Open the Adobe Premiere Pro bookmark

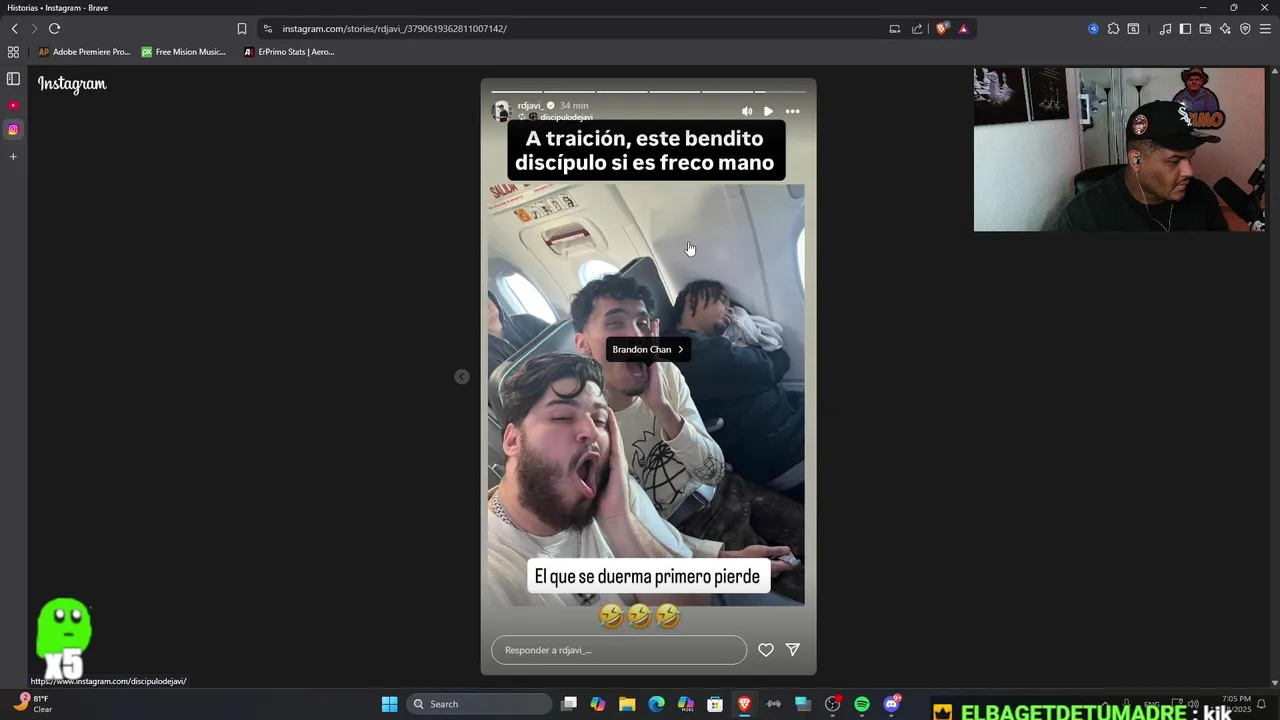pos(84,52)
